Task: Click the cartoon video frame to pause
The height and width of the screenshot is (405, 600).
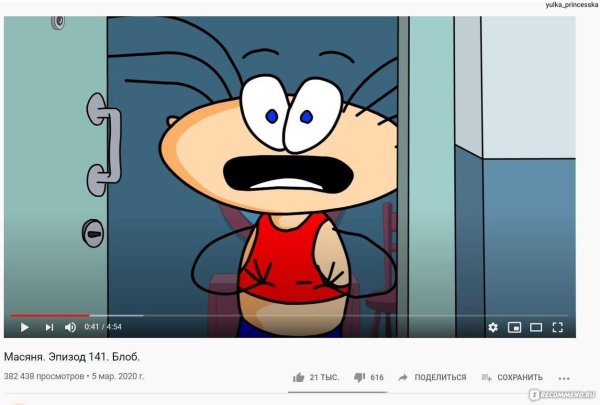Action: (290, 165)
